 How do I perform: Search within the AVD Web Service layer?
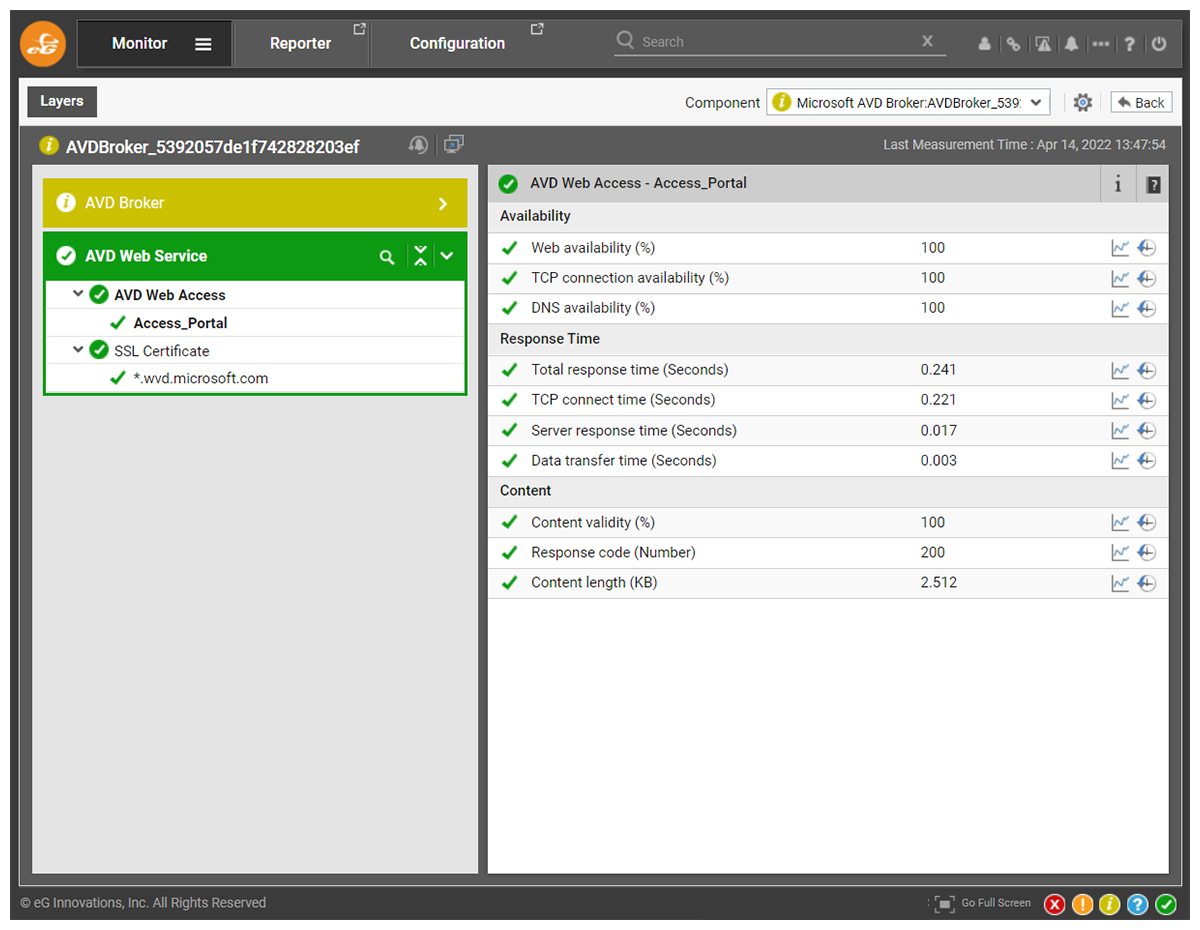point(387,257)
